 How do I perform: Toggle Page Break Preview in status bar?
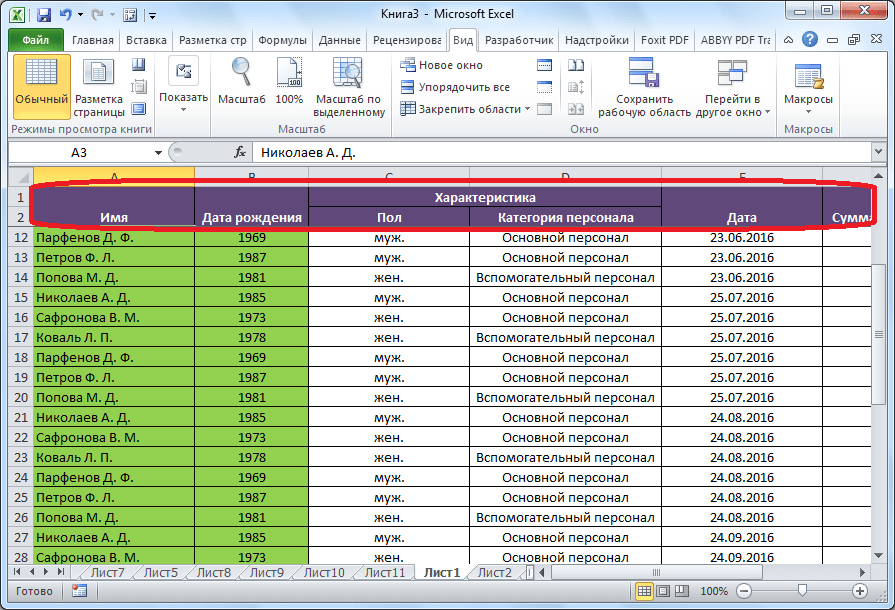coord(684,591)
